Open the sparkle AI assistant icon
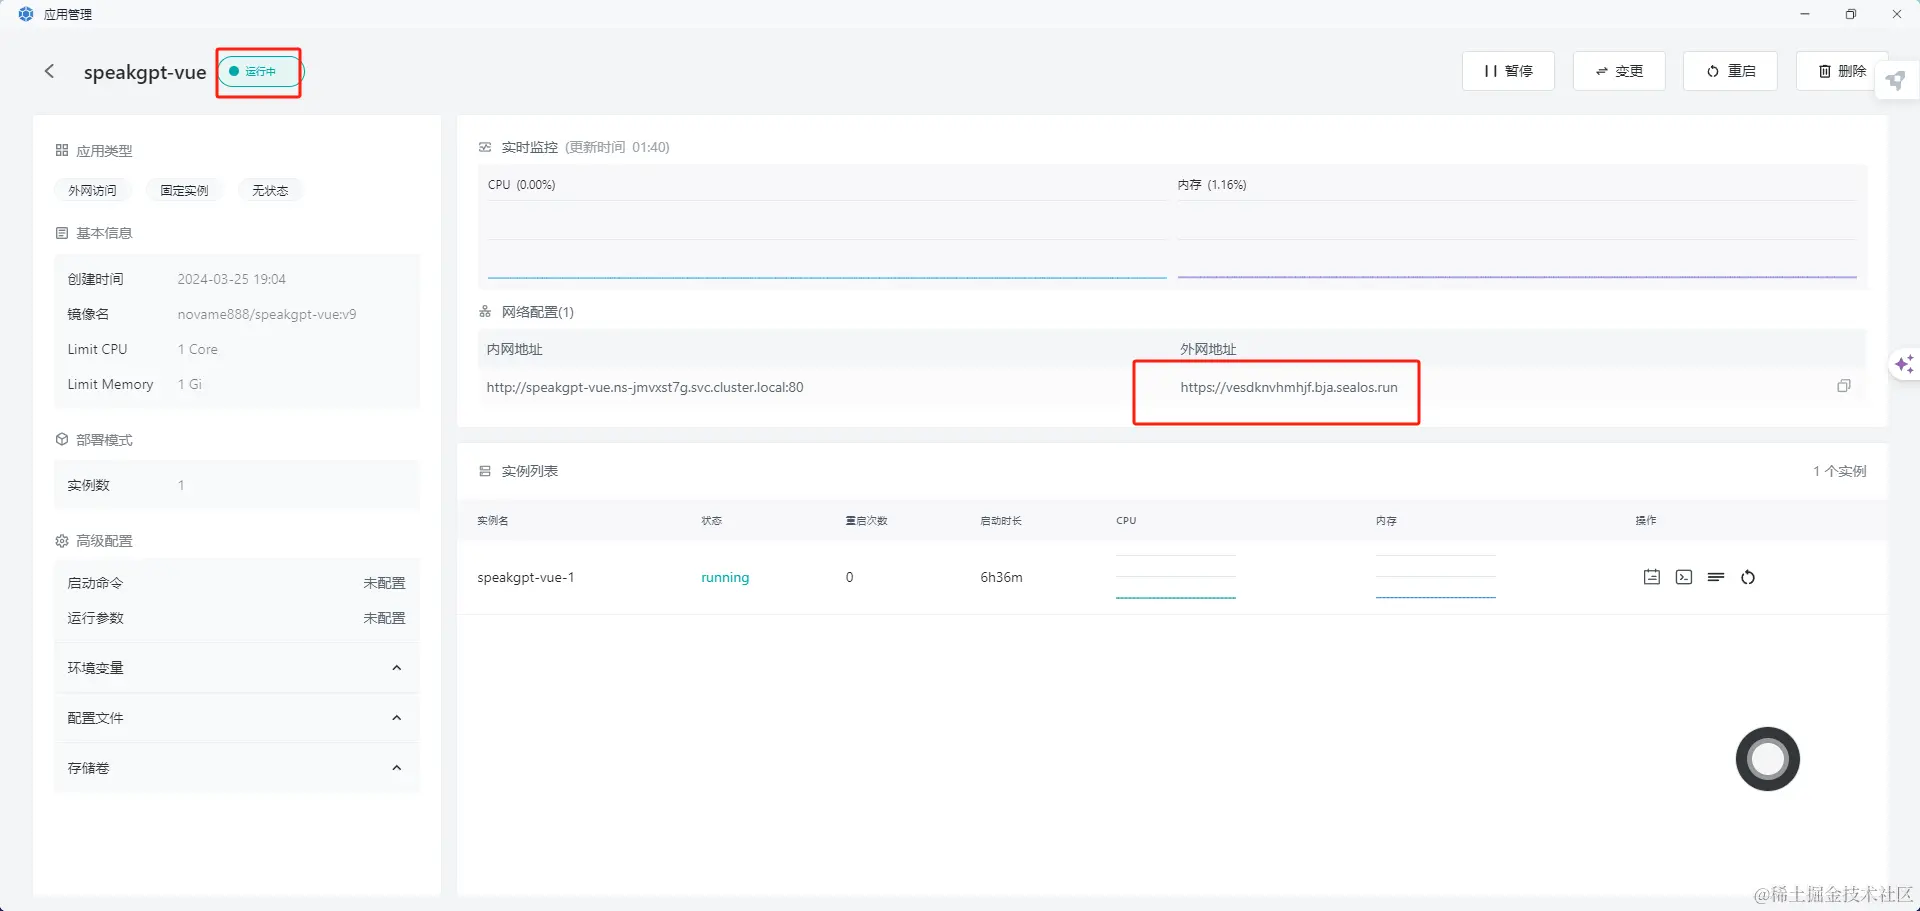Image resolution: width=1920 pixels, height=911 pixels. click(x=1904, y=365)
